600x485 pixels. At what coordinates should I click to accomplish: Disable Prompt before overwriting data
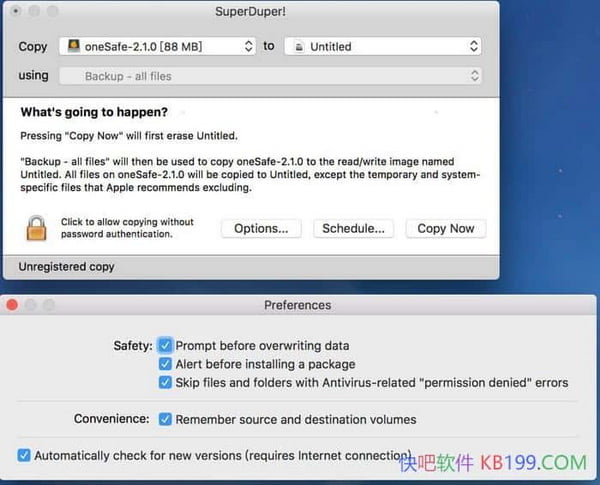tap(166, 345)
